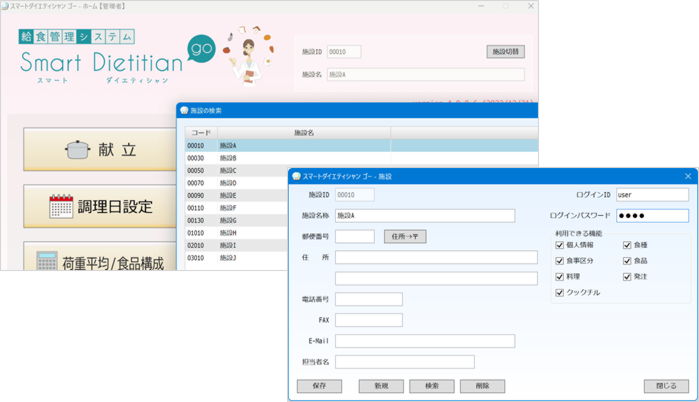Select row 00050 施設C in the facility search list
Viewport: 699px width, 402px height.
(237, 171)
